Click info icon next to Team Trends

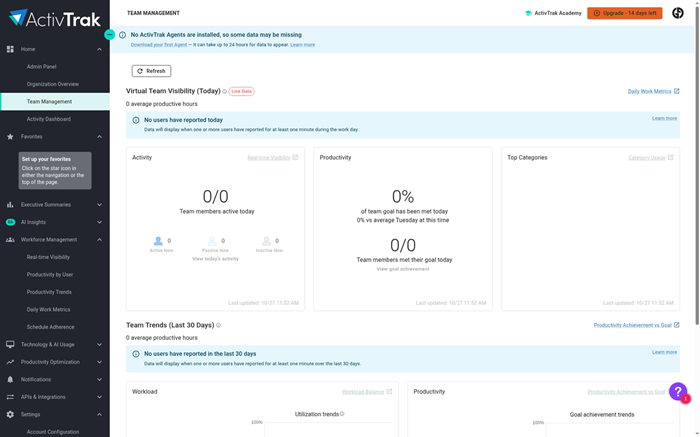(x=218, y=325)
